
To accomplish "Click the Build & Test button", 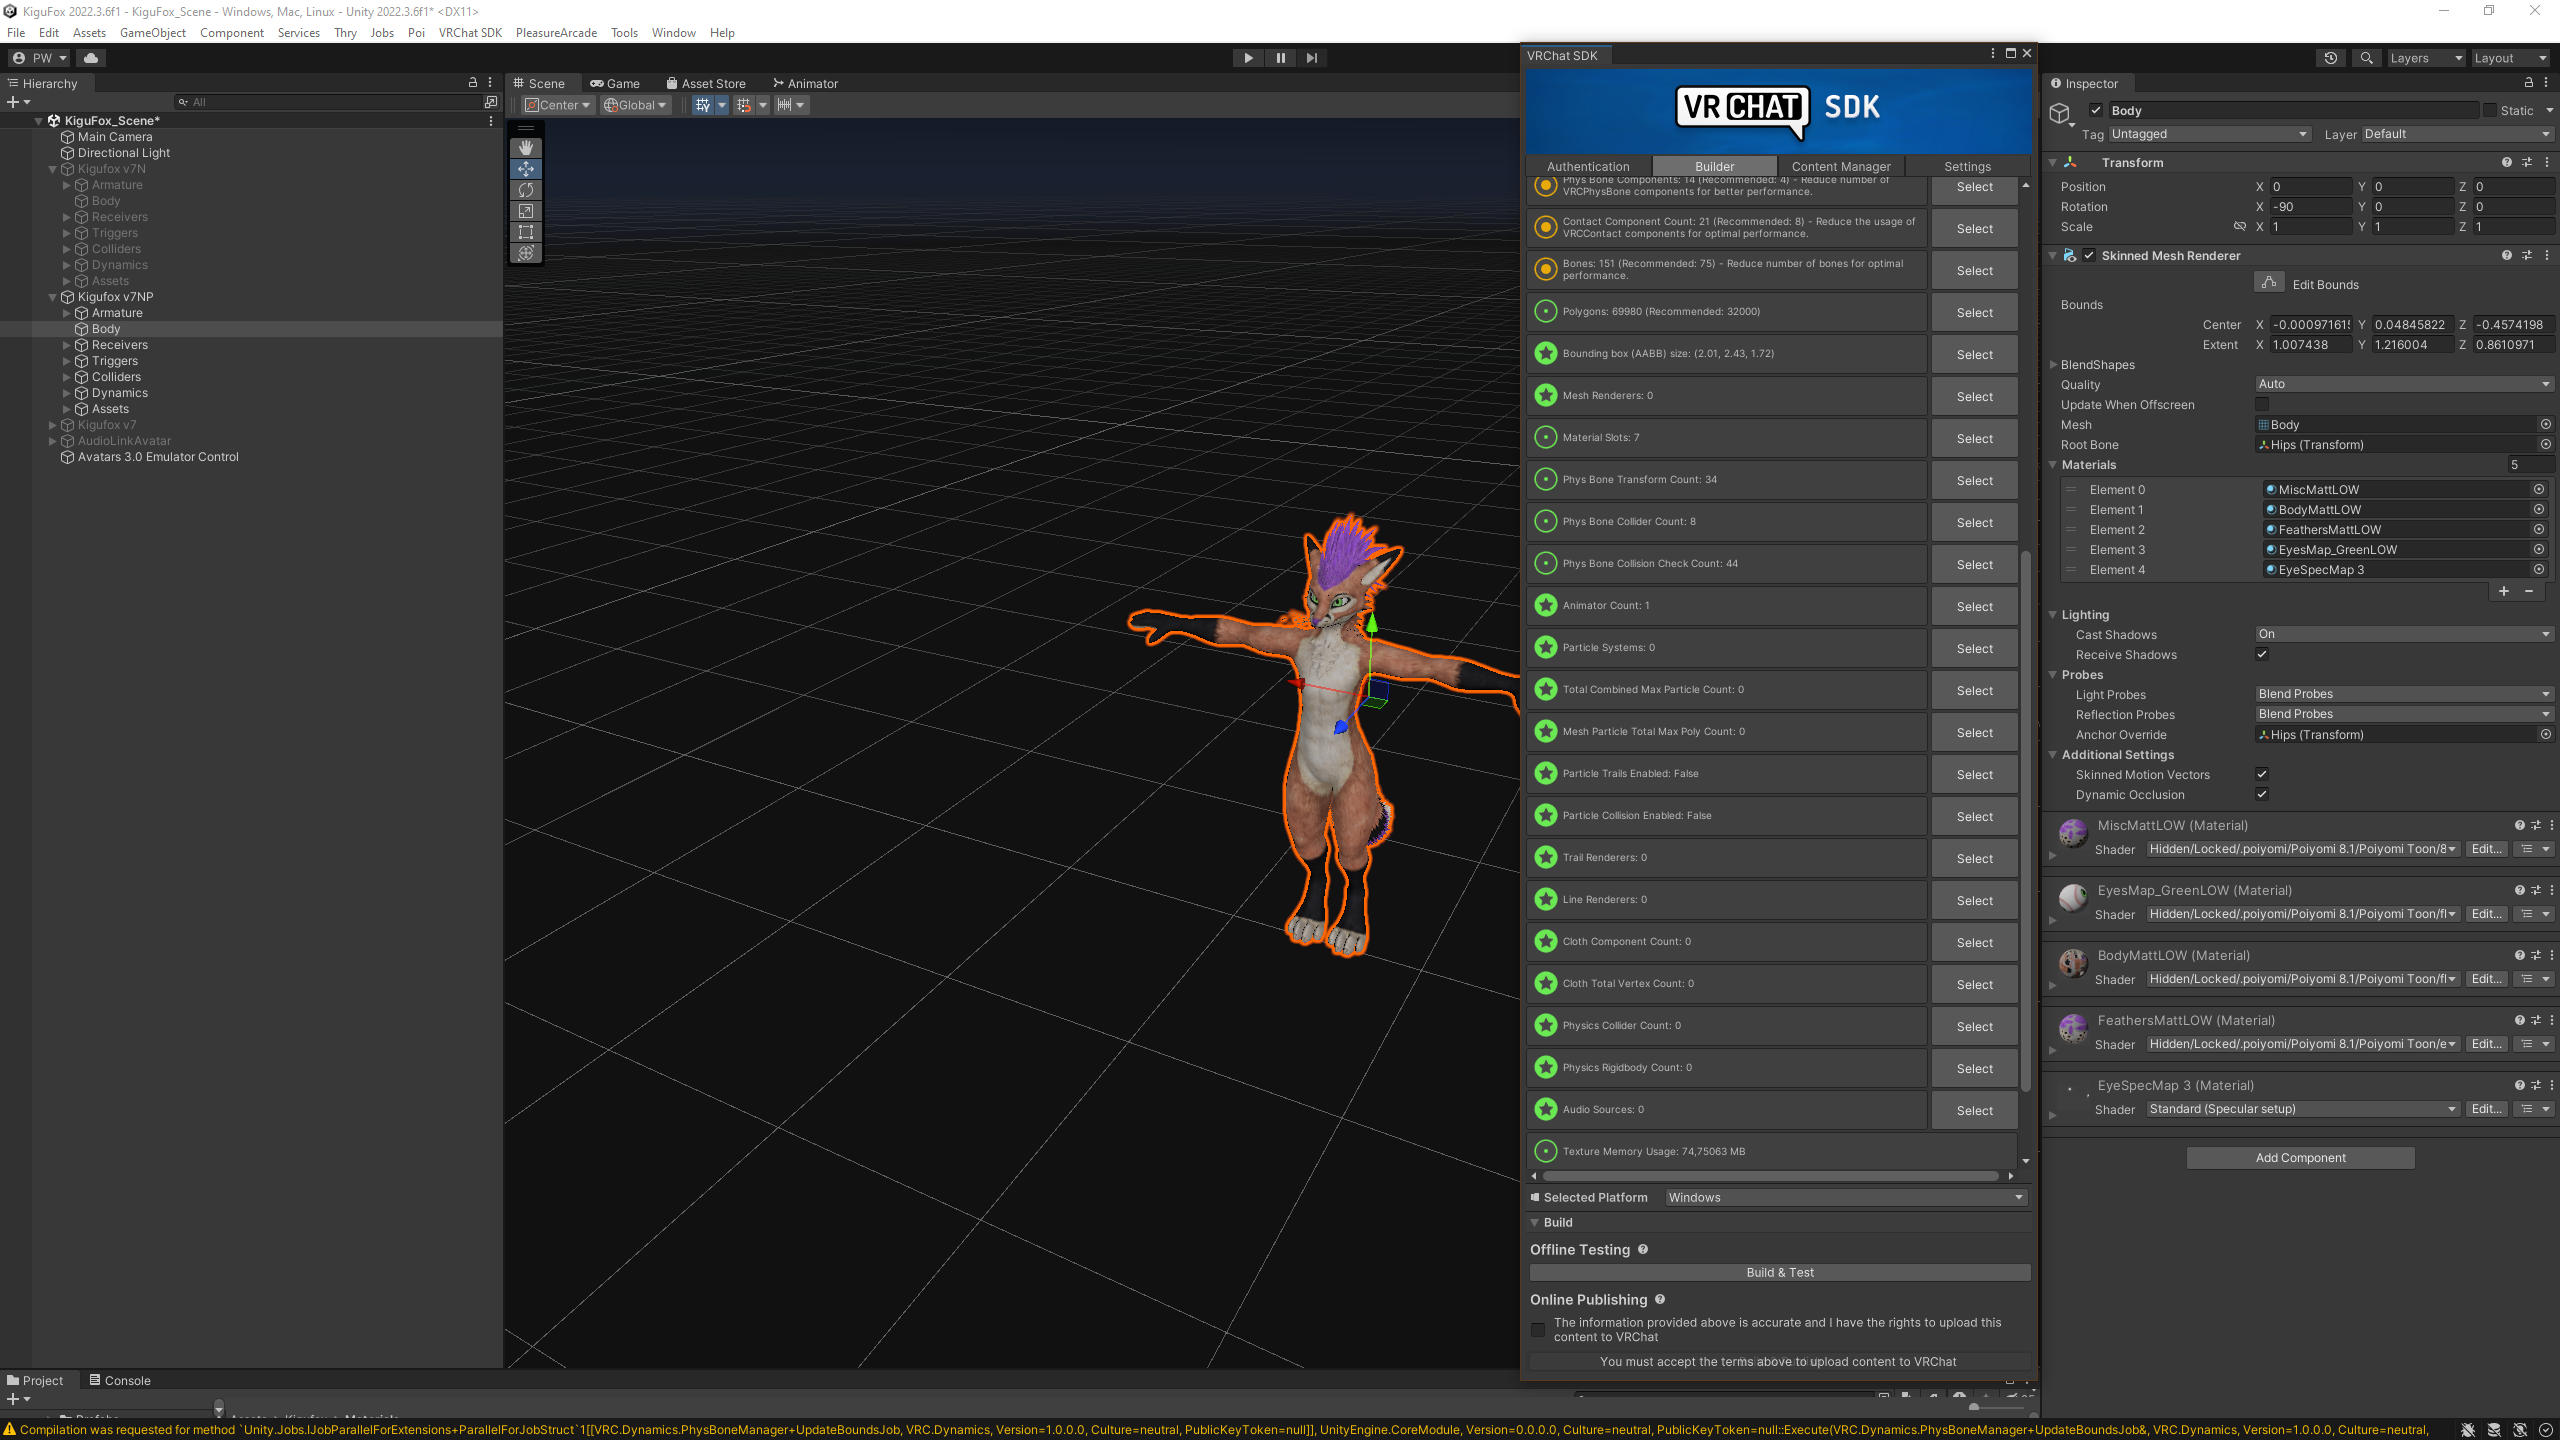I will (1780, 1272).
